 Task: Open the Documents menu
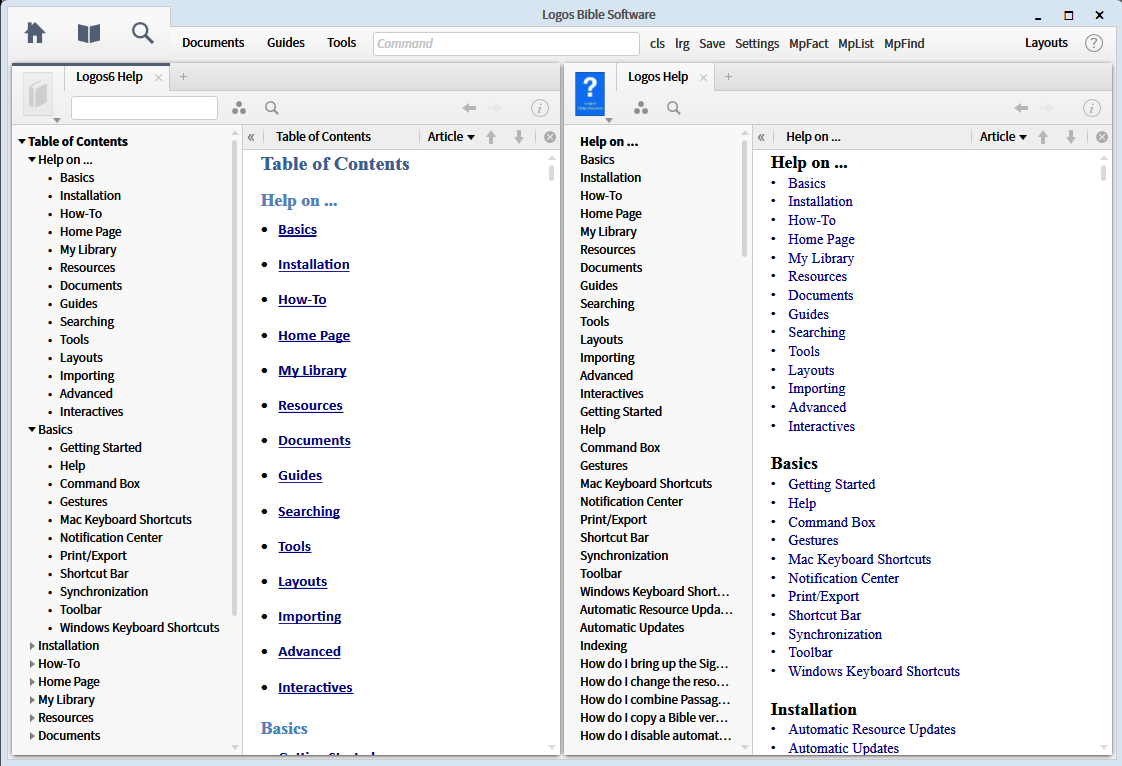213,43
